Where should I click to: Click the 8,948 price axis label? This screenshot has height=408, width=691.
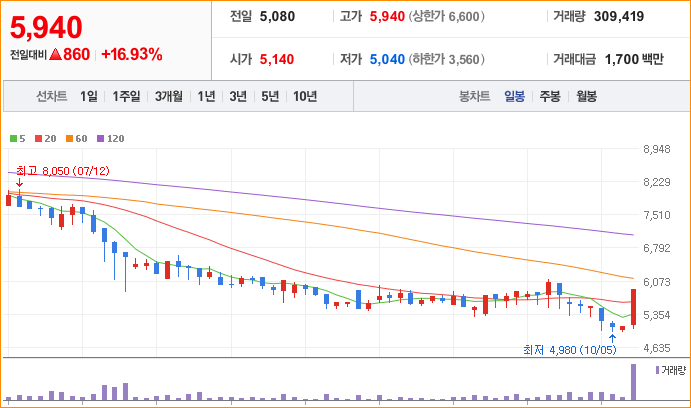[657, 149]
